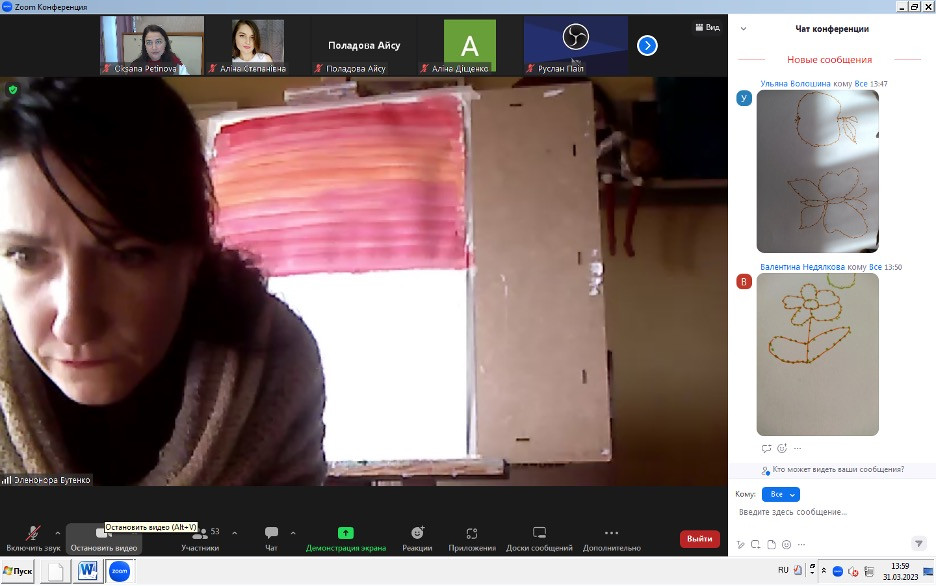Open the Дополнительно more options menu
936x586 pixels.
(x=611, y=538)
